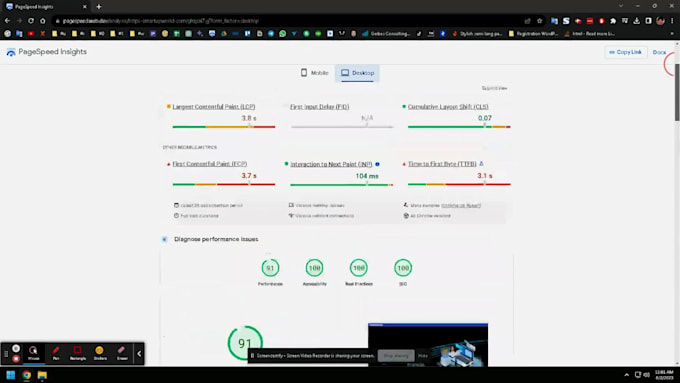Reload the page
This screenshot has width=680, height=383.
click(31, 21)
